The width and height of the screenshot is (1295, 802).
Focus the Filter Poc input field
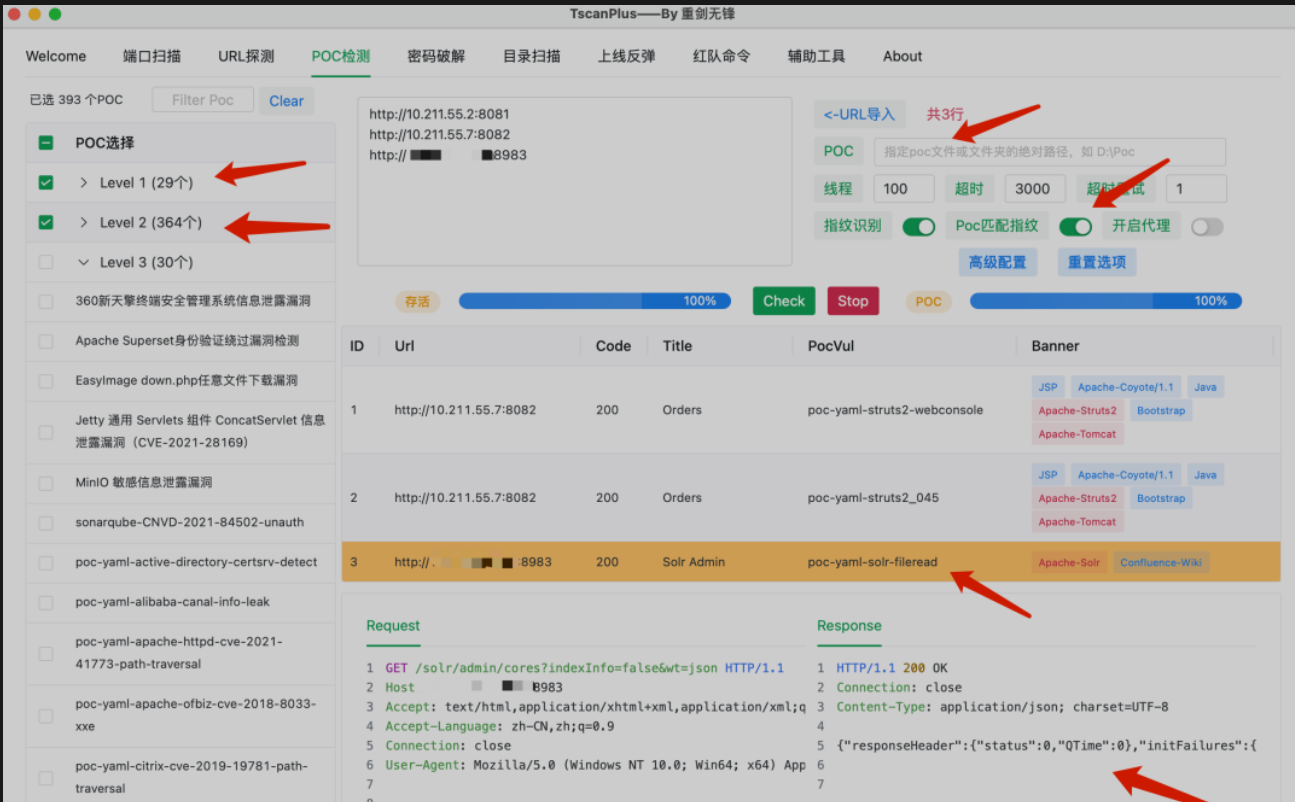click(x=203, y=100)
